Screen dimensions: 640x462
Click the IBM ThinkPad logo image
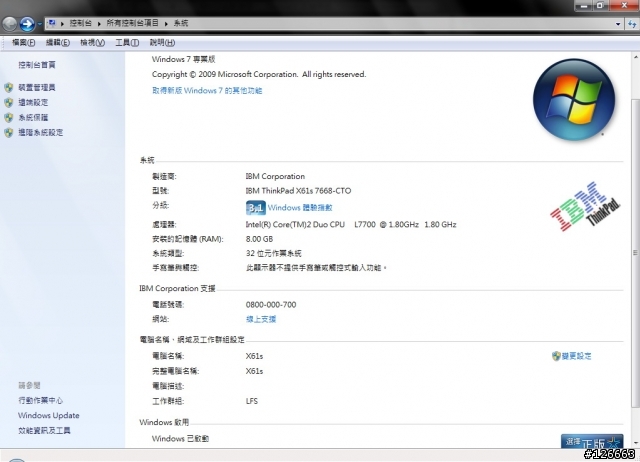coord(585,206)
